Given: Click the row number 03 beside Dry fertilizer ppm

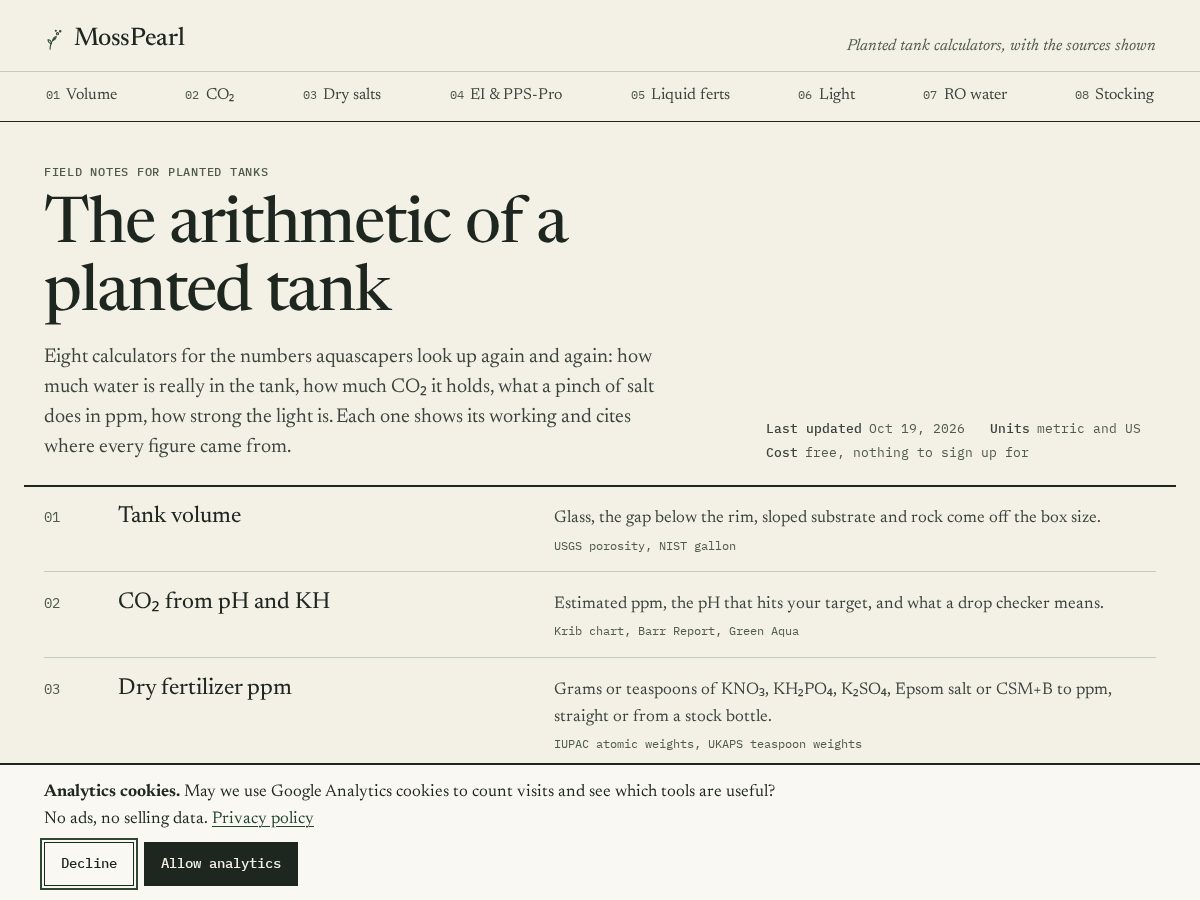Looking at the screenshot, I should 52,689.
